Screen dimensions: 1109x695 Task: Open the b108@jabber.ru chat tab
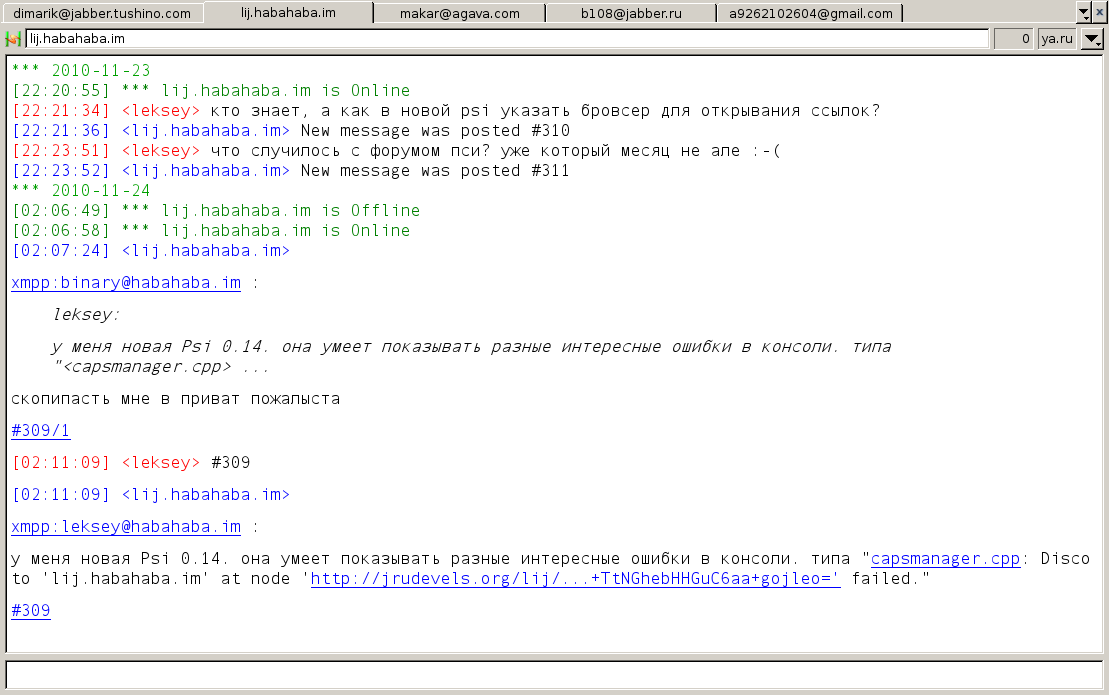click(x=631, y=13)
